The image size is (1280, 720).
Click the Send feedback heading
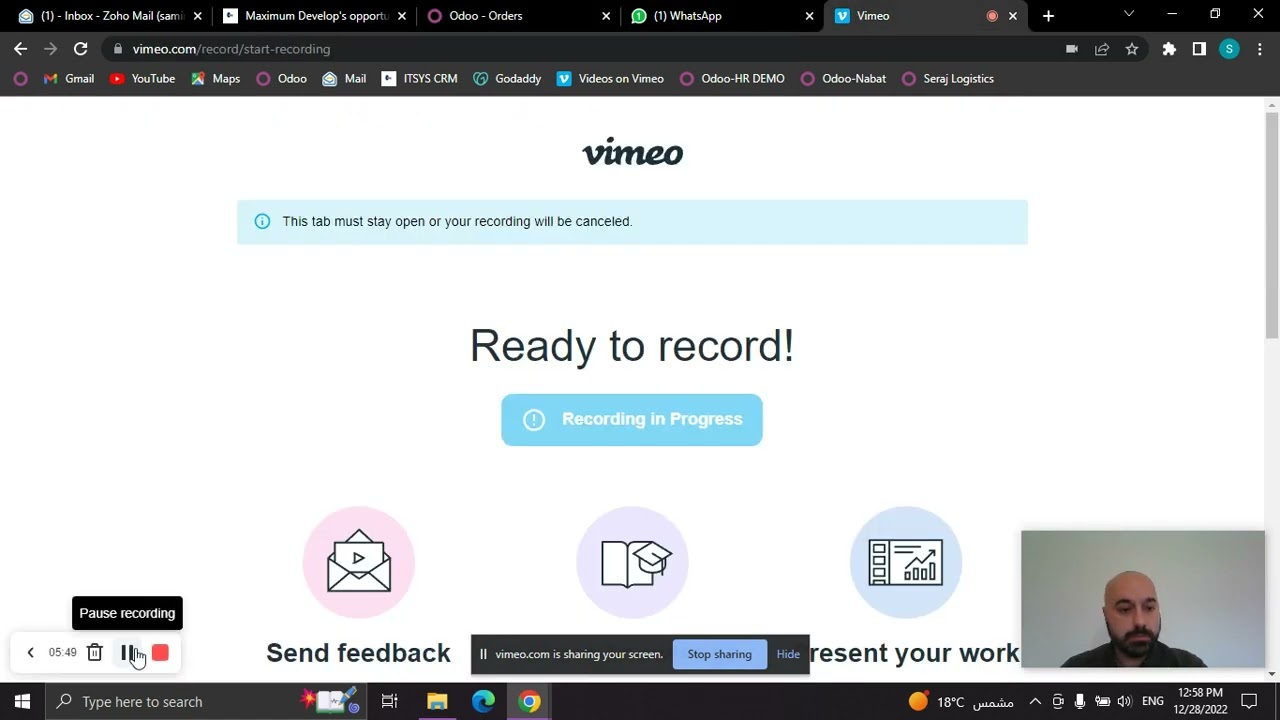358,653
